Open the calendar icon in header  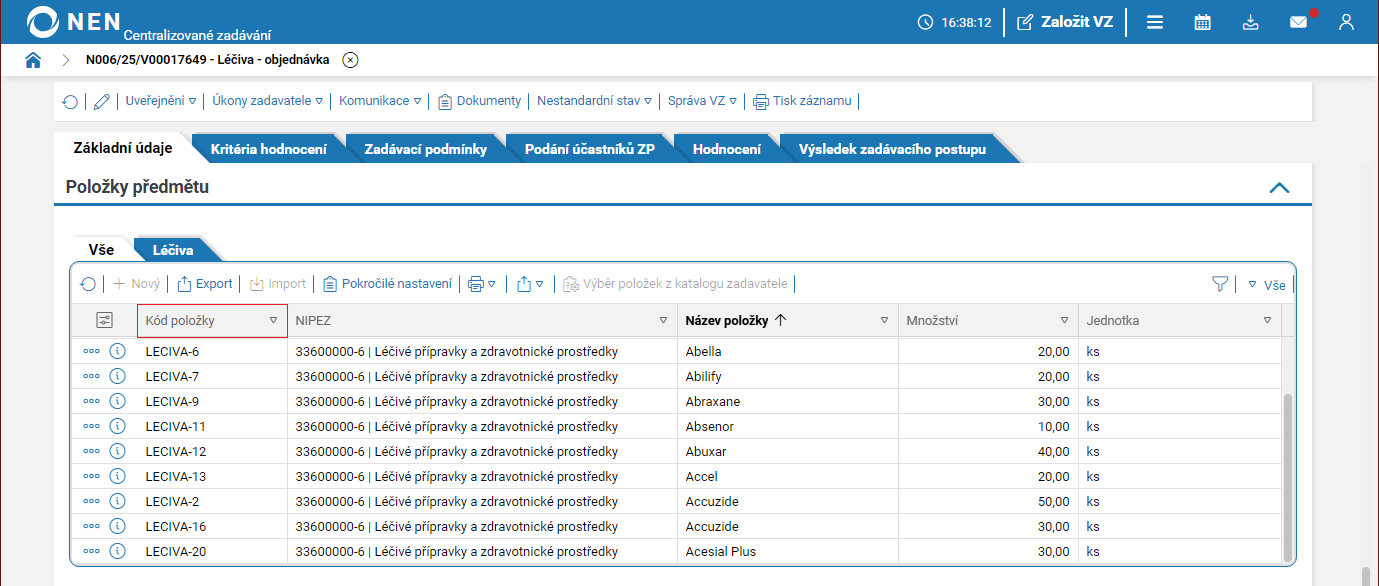tap(1203, 22)
